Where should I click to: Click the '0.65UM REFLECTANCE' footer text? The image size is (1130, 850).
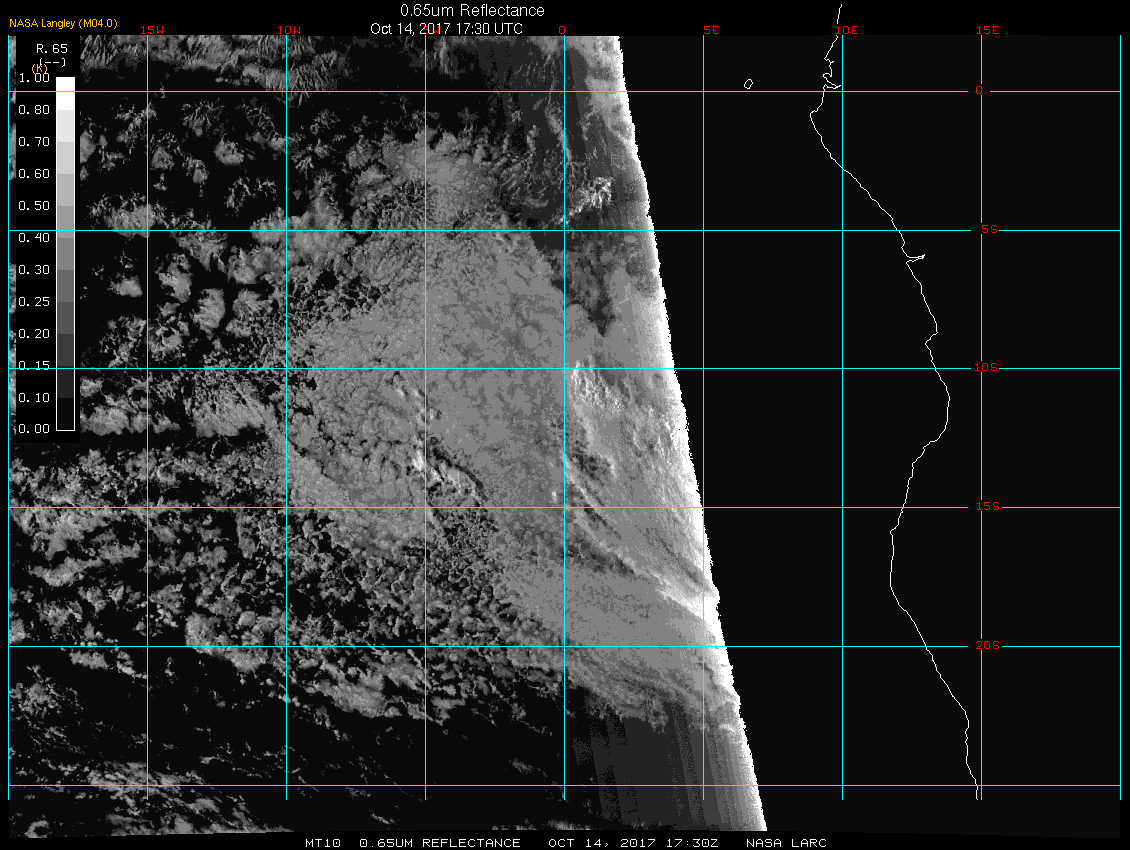440,843
